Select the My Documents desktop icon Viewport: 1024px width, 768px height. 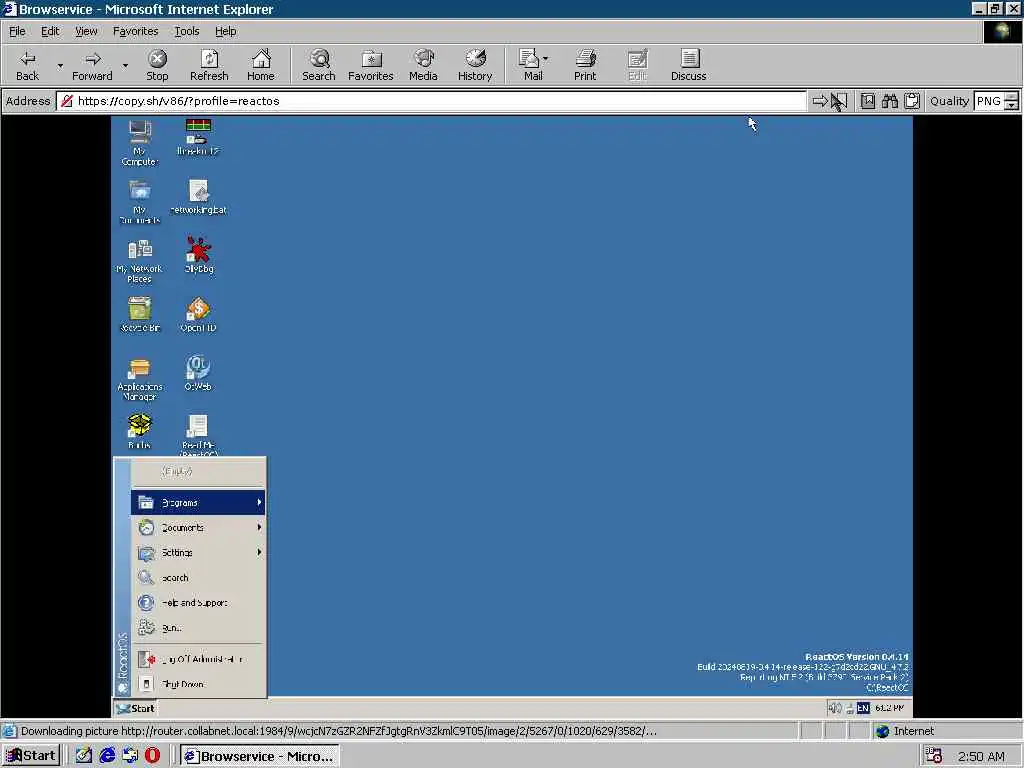(x=140, y=202)
